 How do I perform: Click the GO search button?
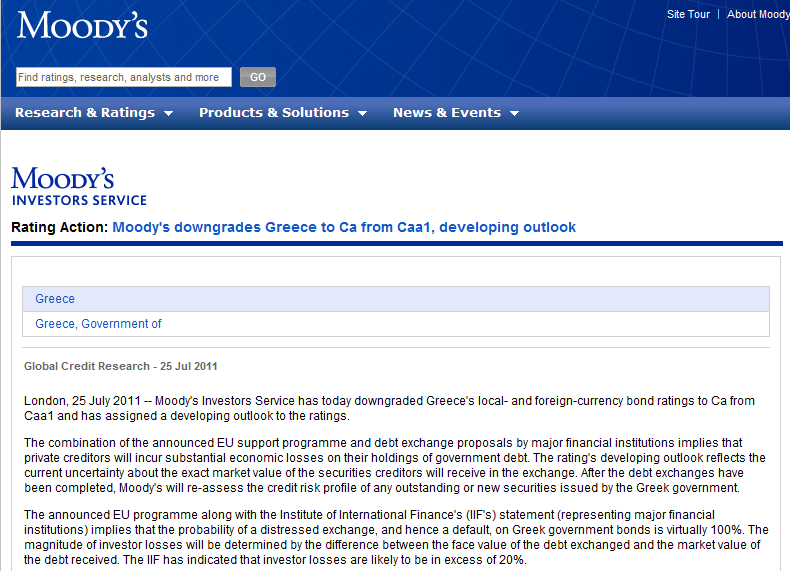[258, 77]
